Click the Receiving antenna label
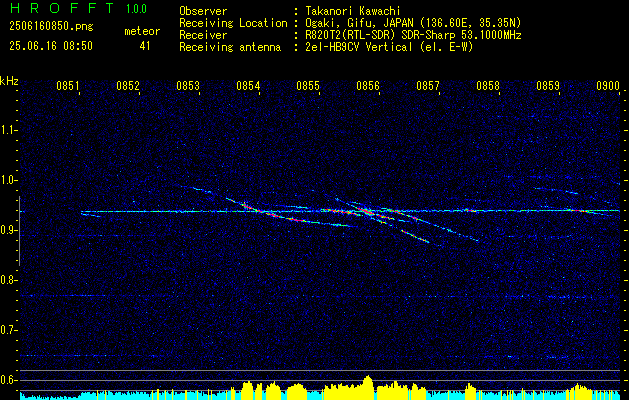Image resolution: width=629 pixels, height=400 pixels. 230,47
